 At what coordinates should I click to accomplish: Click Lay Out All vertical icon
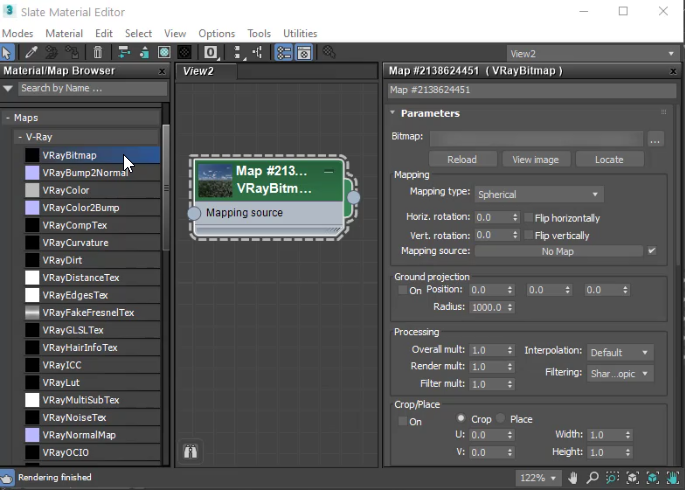[x=238, y=53]
